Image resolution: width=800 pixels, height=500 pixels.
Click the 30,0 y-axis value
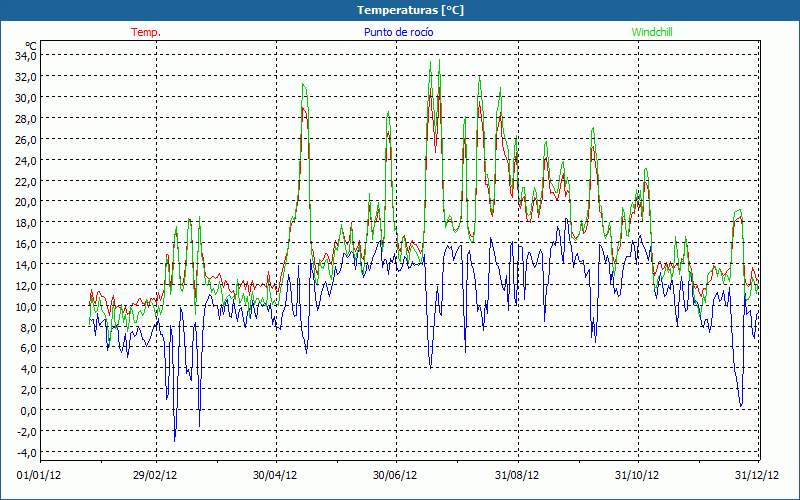25,97
